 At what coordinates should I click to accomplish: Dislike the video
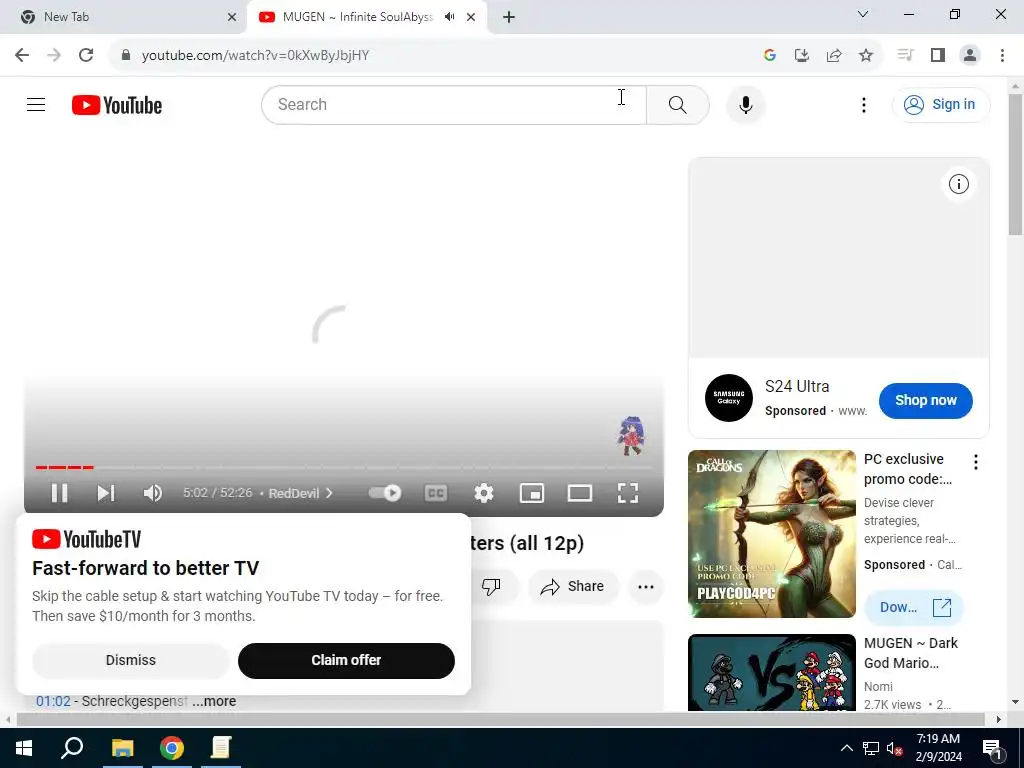pyautogui.click(x=491, y=586)
